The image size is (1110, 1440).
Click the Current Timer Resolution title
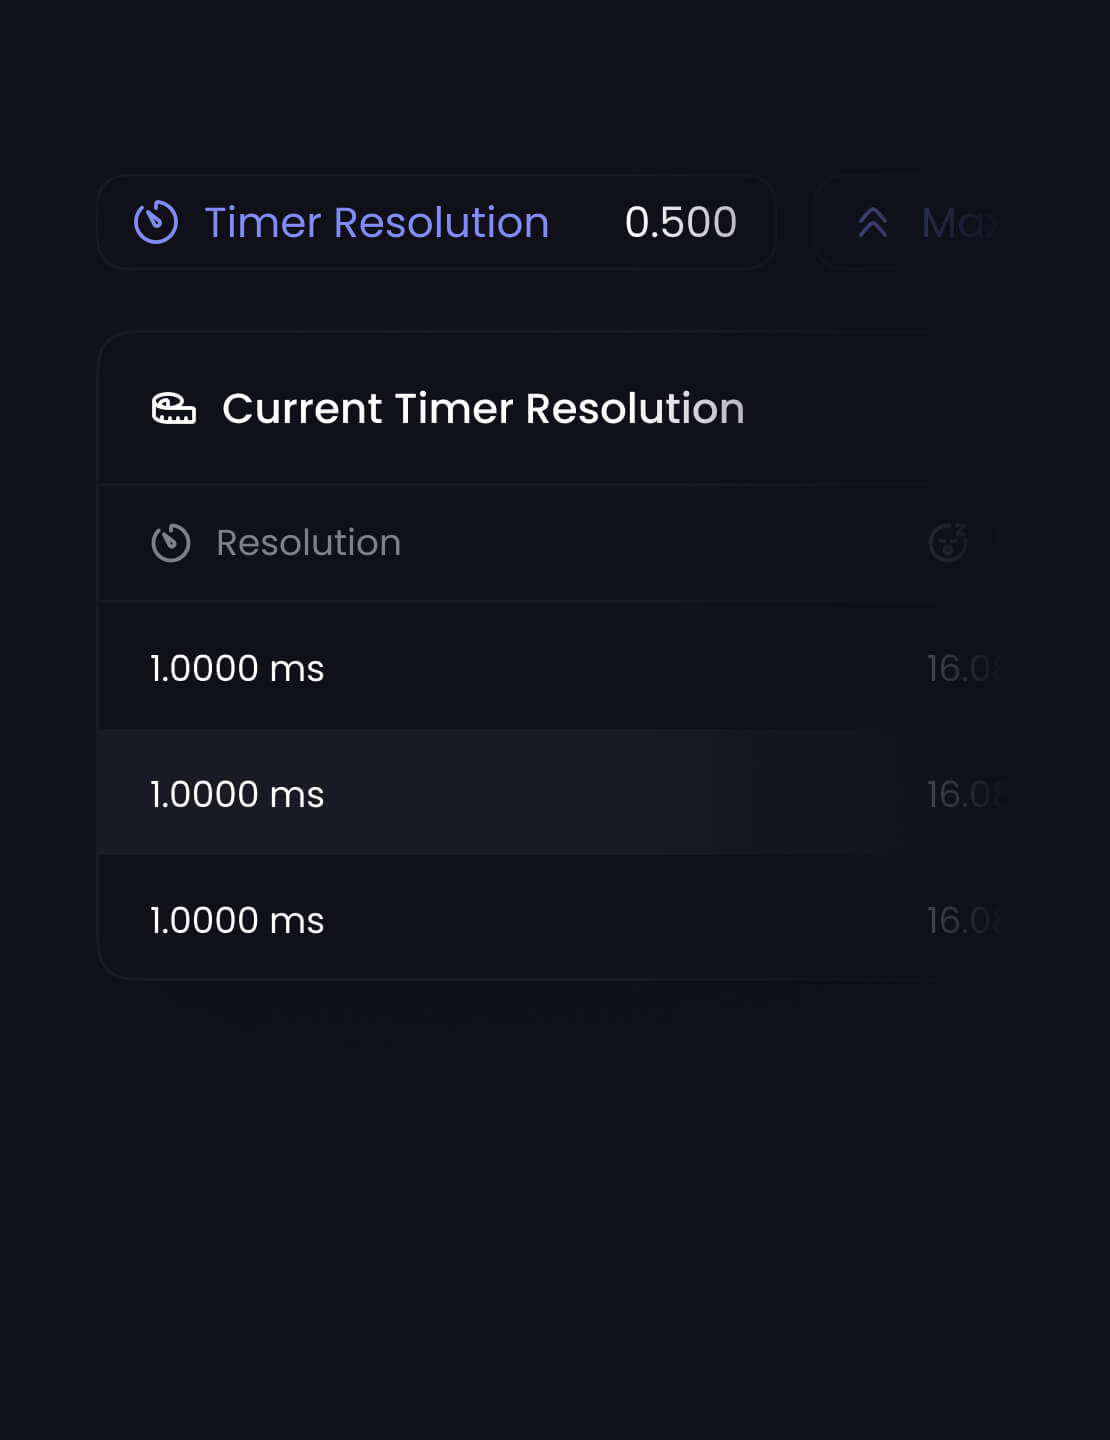coord(483,408)
